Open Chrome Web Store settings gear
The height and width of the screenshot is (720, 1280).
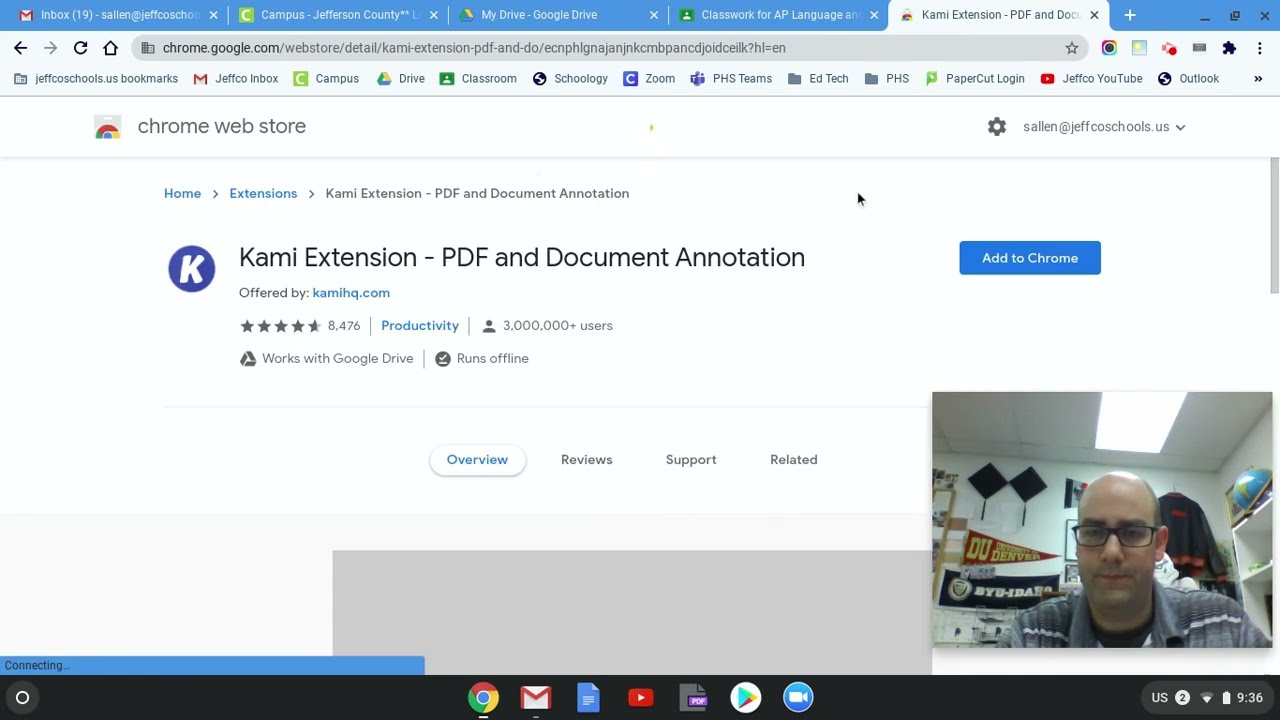point(997,127)
